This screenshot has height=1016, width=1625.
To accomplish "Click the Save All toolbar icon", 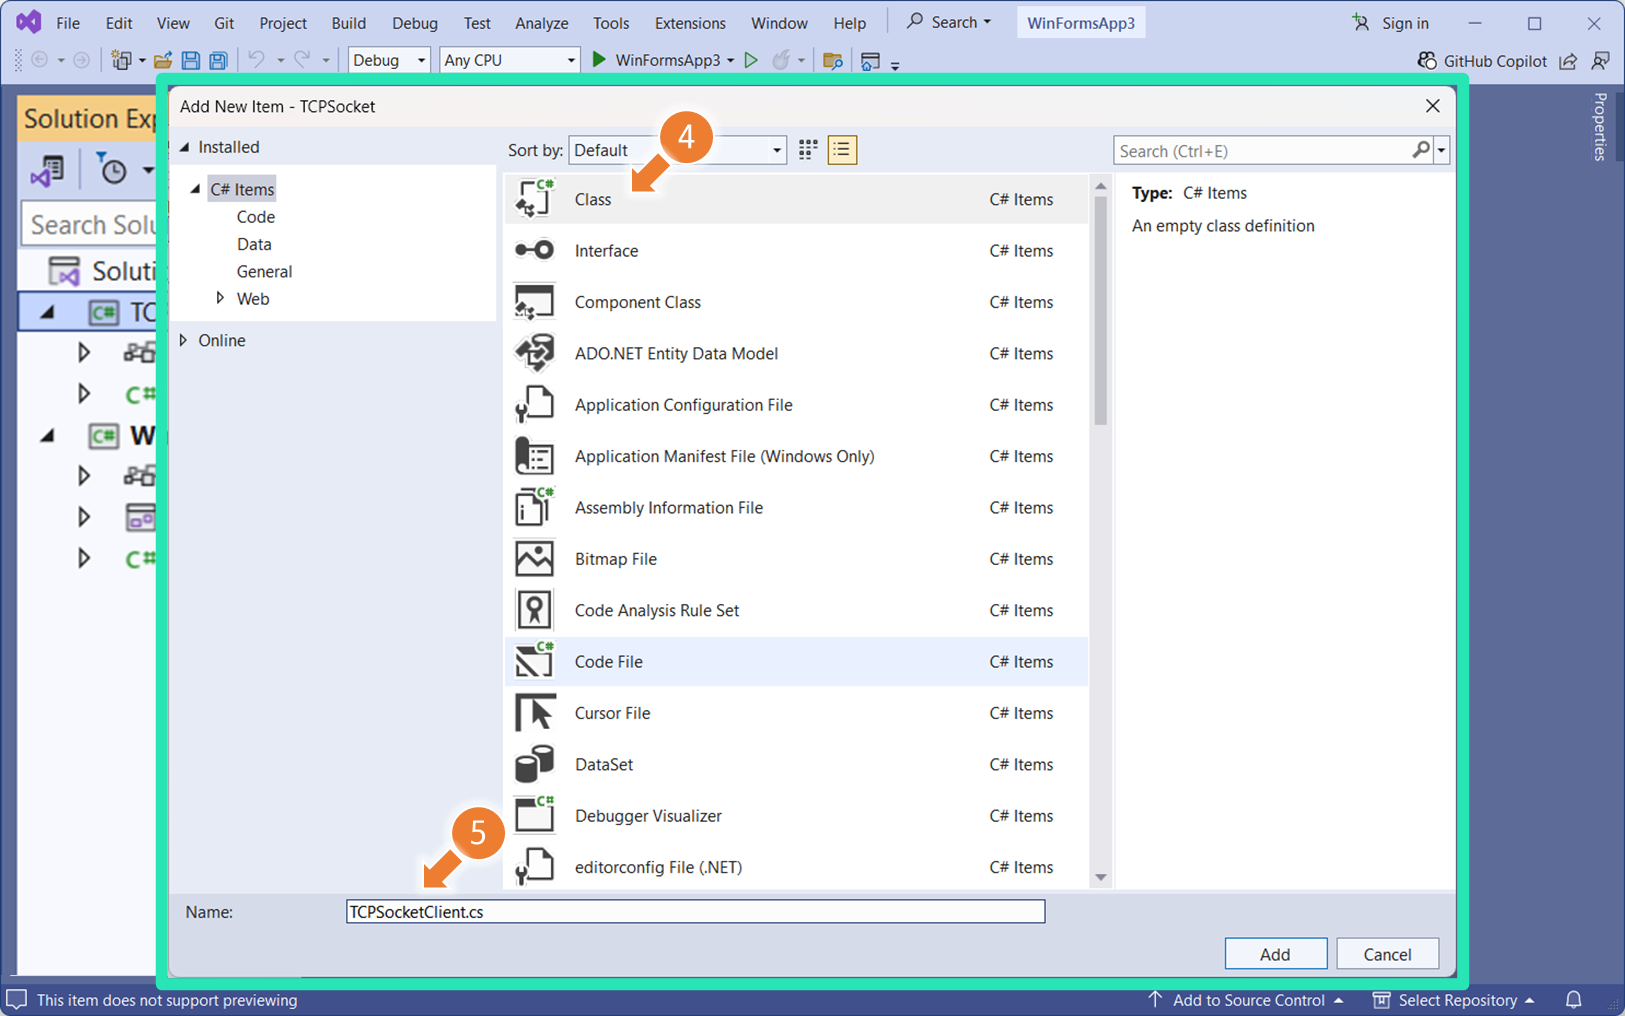I will (218, 60).
